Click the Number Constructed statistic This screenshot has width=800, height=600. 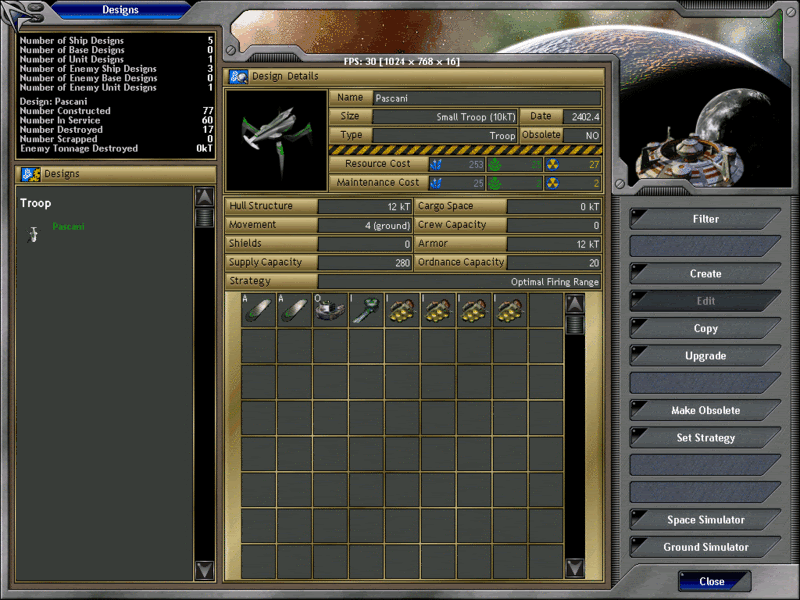116,111
